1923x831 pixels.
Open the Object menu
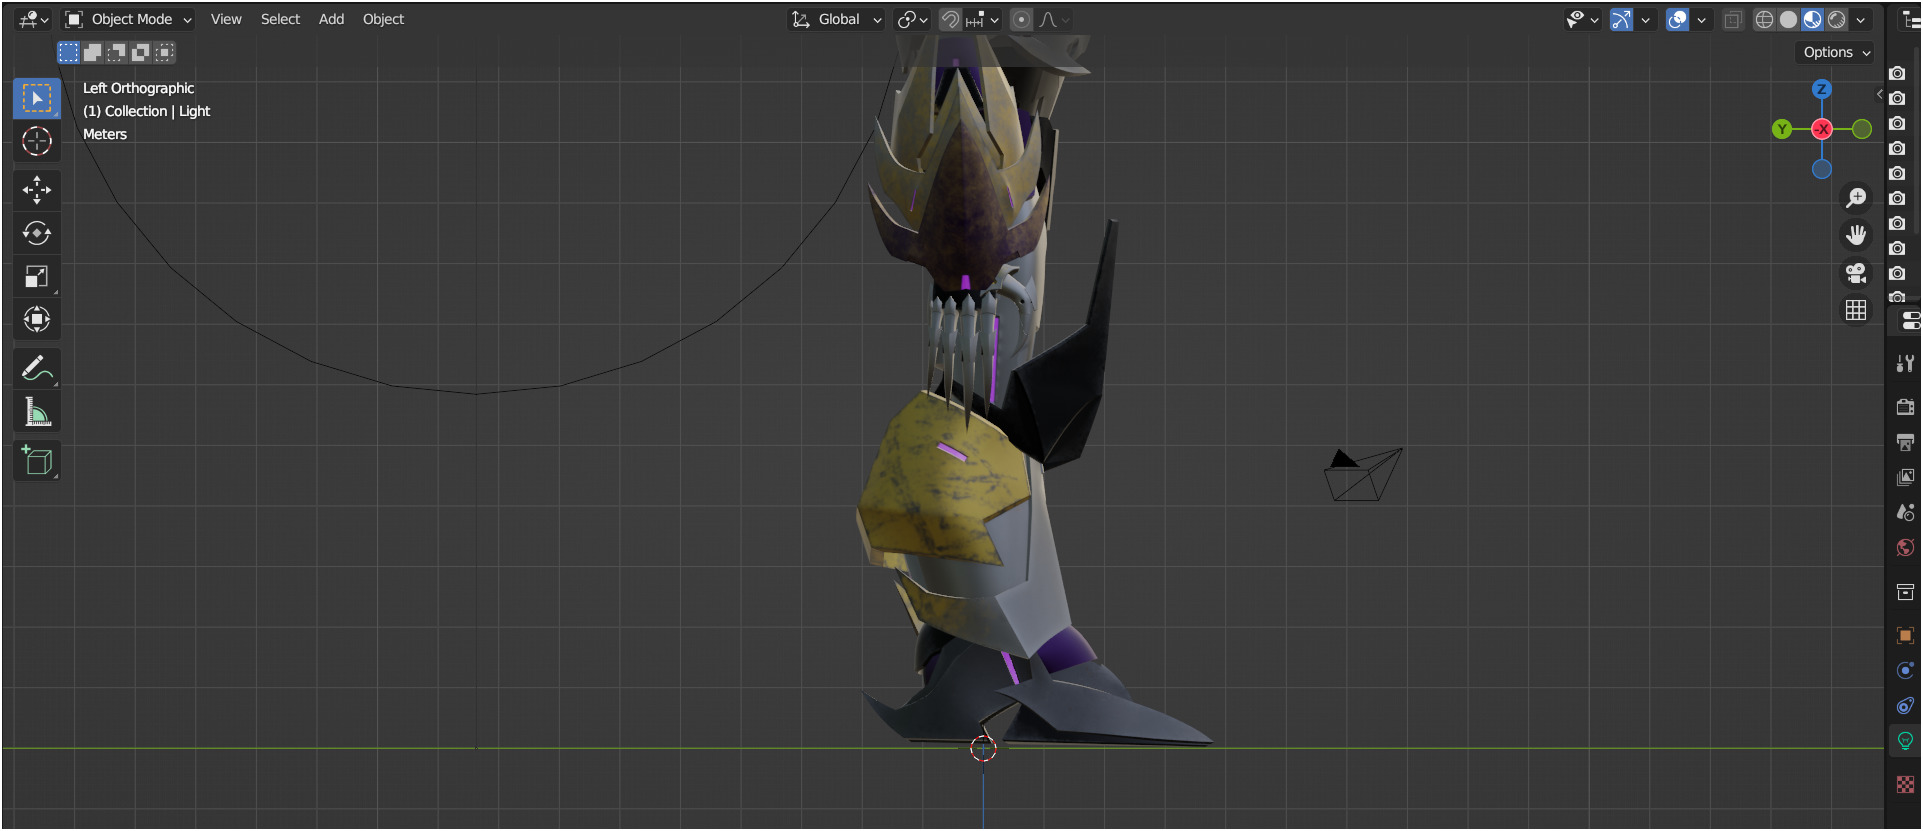coord(383,19)
